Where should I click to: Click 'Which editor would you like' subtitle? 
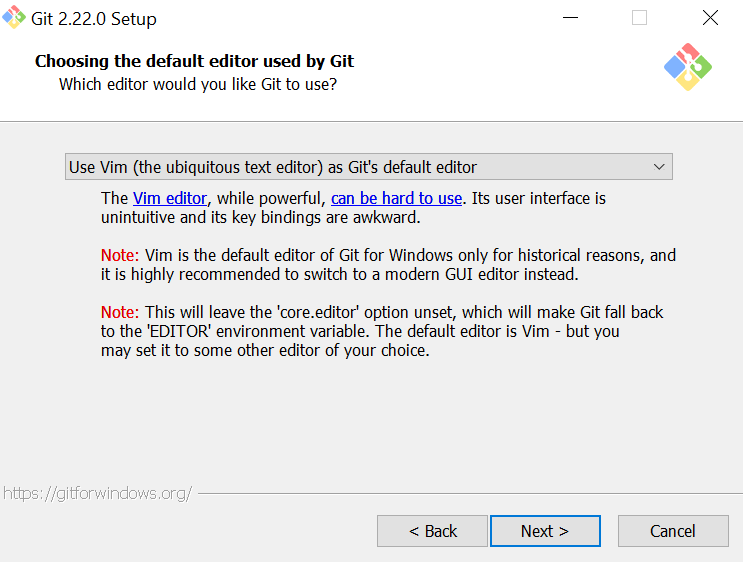198,84
